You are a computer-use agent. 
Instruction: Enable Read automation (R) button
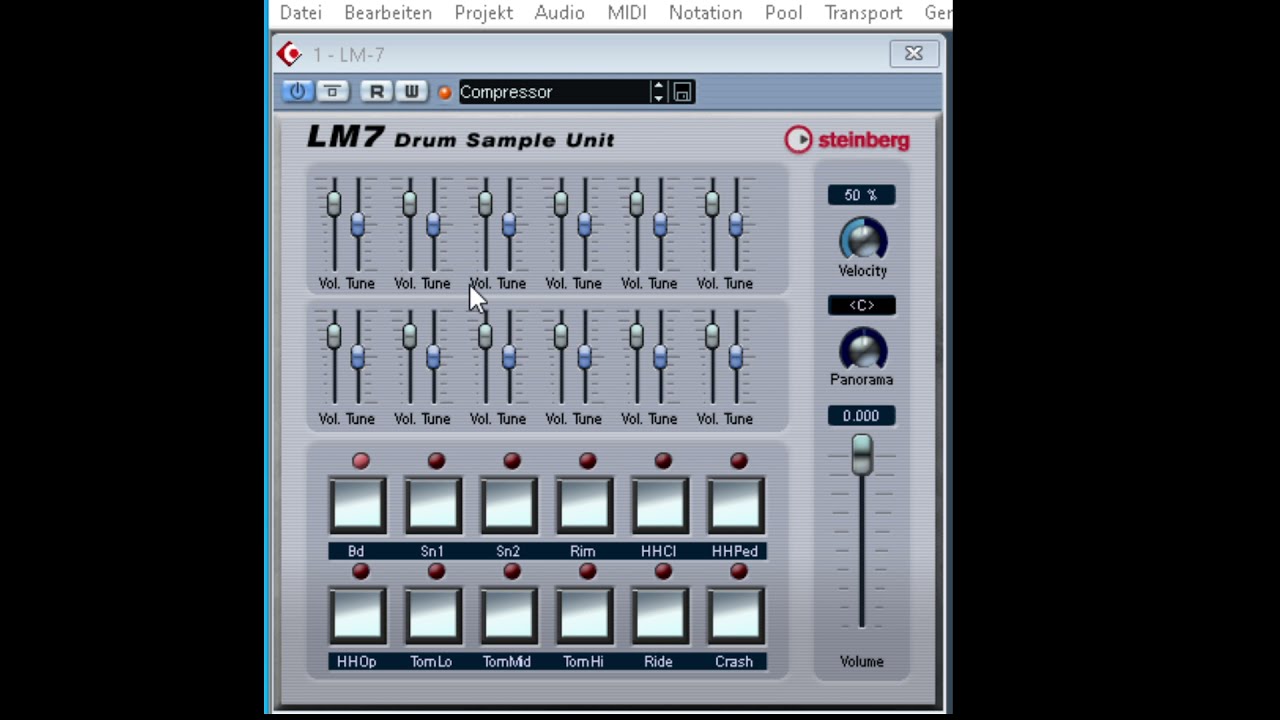(x=376, y=91)
